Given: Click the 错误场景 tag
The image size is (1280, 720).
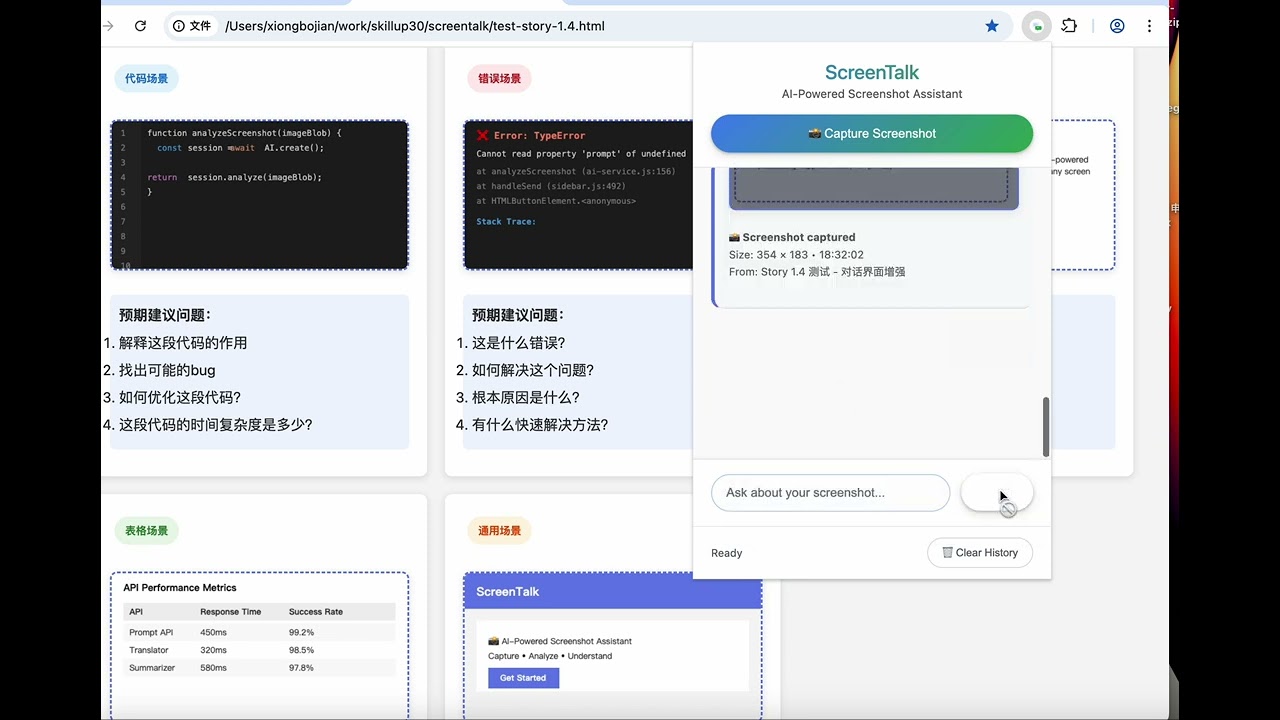Looking at the screenshot, I should [499, 78].
